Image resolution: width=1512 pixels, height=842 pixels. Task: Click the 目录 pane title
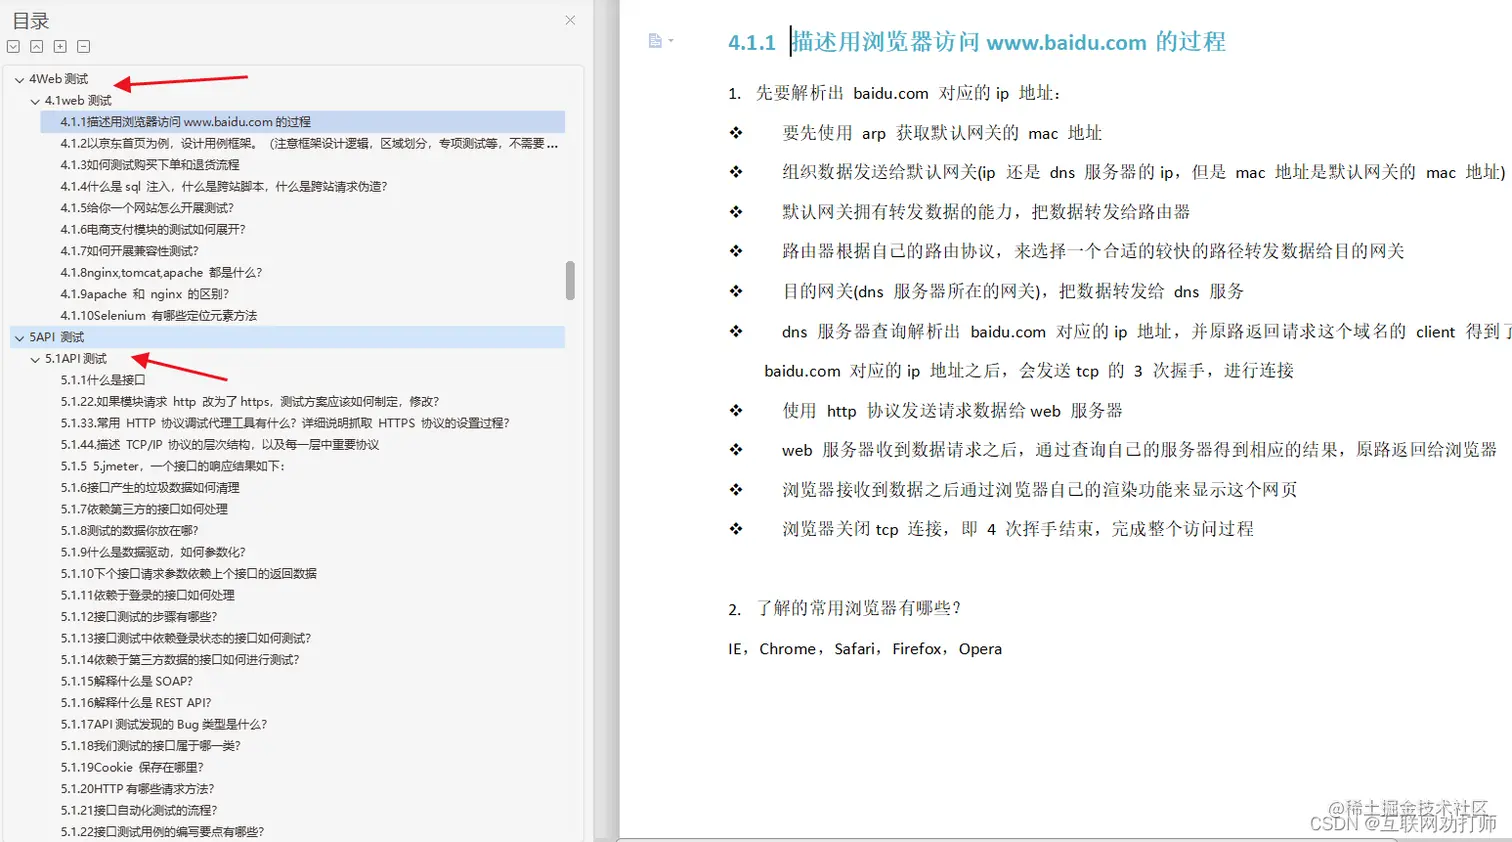(30, 21)
